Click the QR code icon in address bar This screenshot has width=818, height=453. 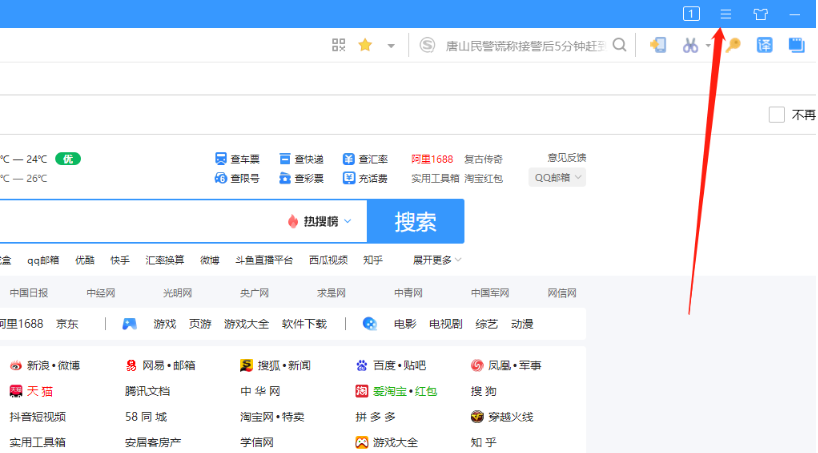tap(339, 45)
